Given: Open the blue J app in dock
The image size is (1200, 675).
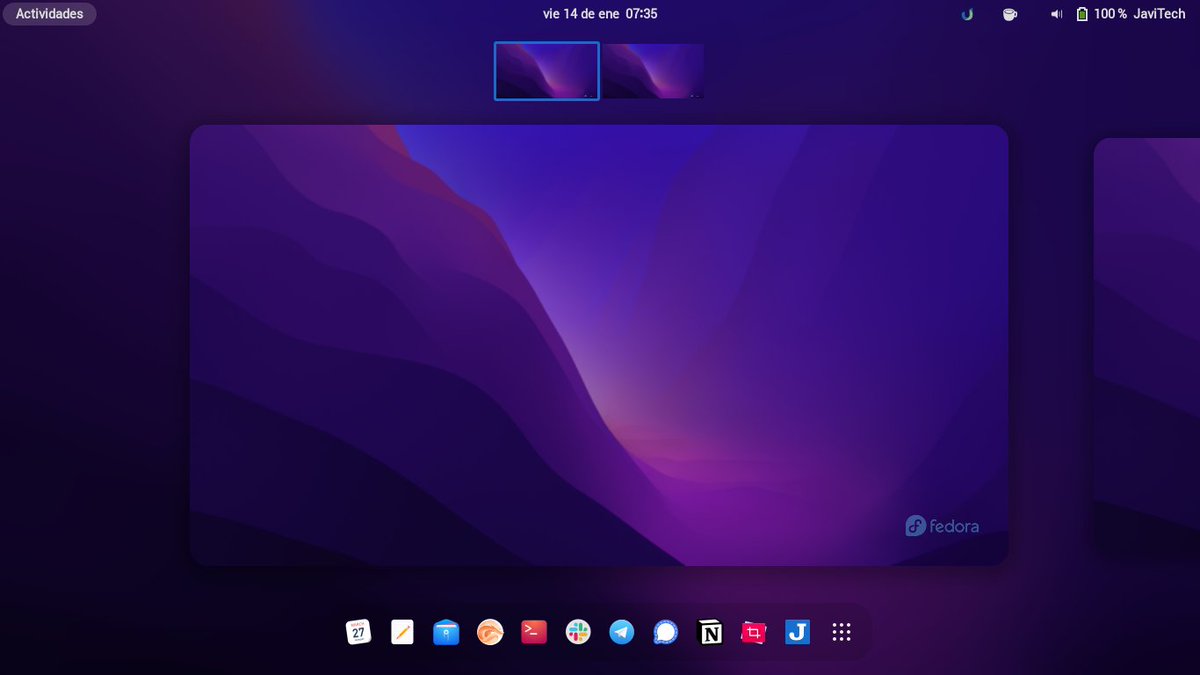Looking at the screenshot, I should pos(798,632).
